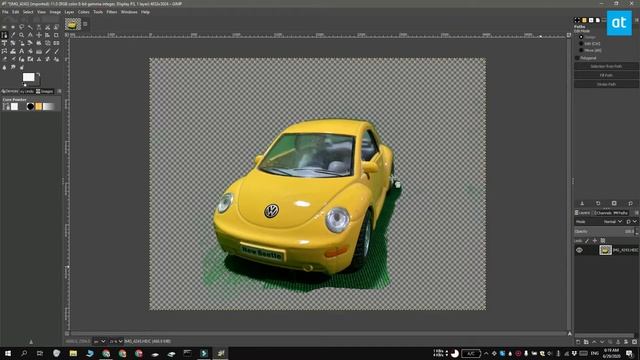This screenshot has width=640, height=360.
Task: Reset colors to black and white
Action: [25, 84]
